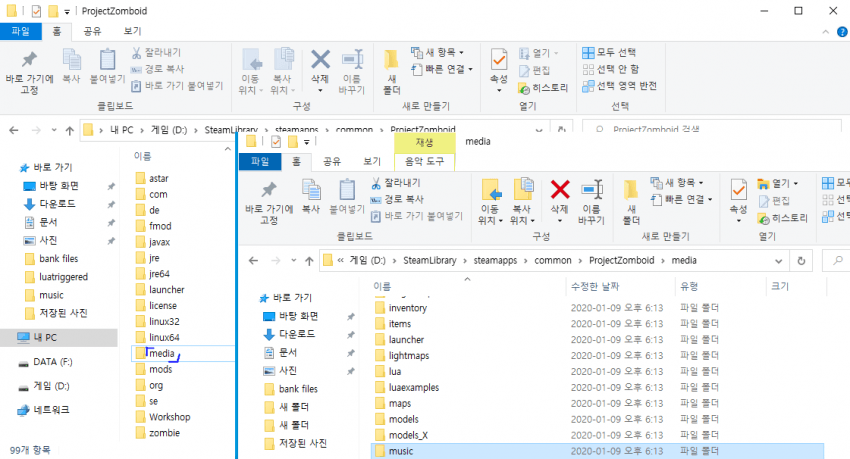Expand address history dropdown in media window

(x=778, y=261)
